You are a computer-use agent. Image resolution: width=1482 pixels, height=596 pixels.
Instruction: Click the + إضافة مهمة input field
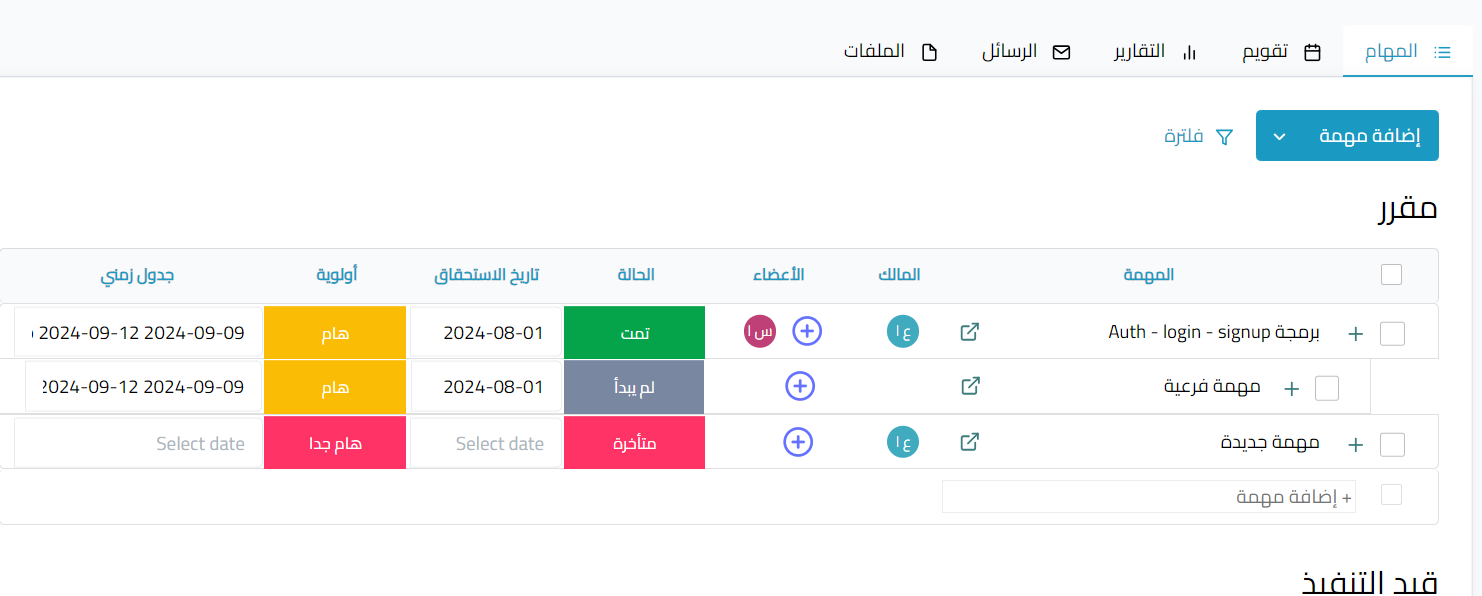click(1149, 497)
